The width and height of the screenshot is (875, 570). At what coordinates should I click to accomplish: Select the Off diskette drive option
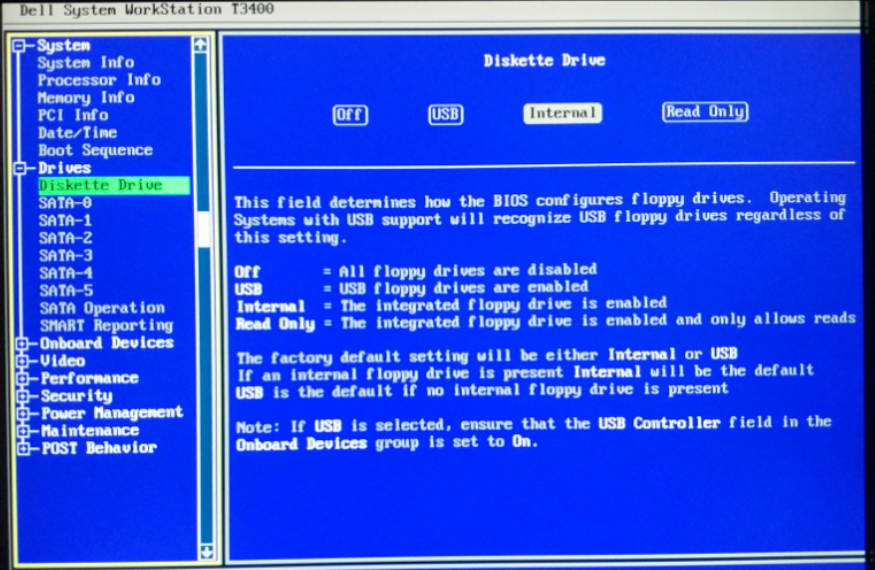pyautogui.click(x=349, y=114)
